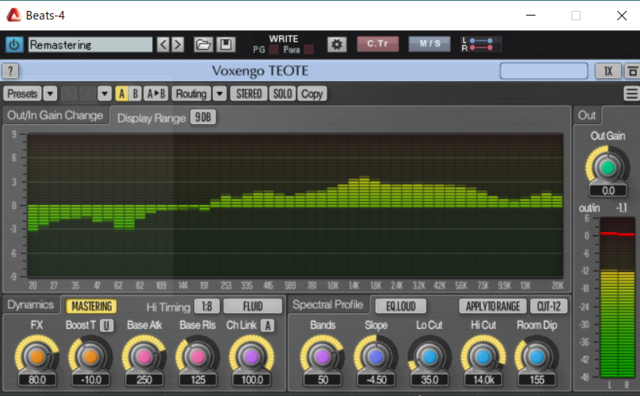
Task: Copy A state to B
Action: [x=156, y=94]
